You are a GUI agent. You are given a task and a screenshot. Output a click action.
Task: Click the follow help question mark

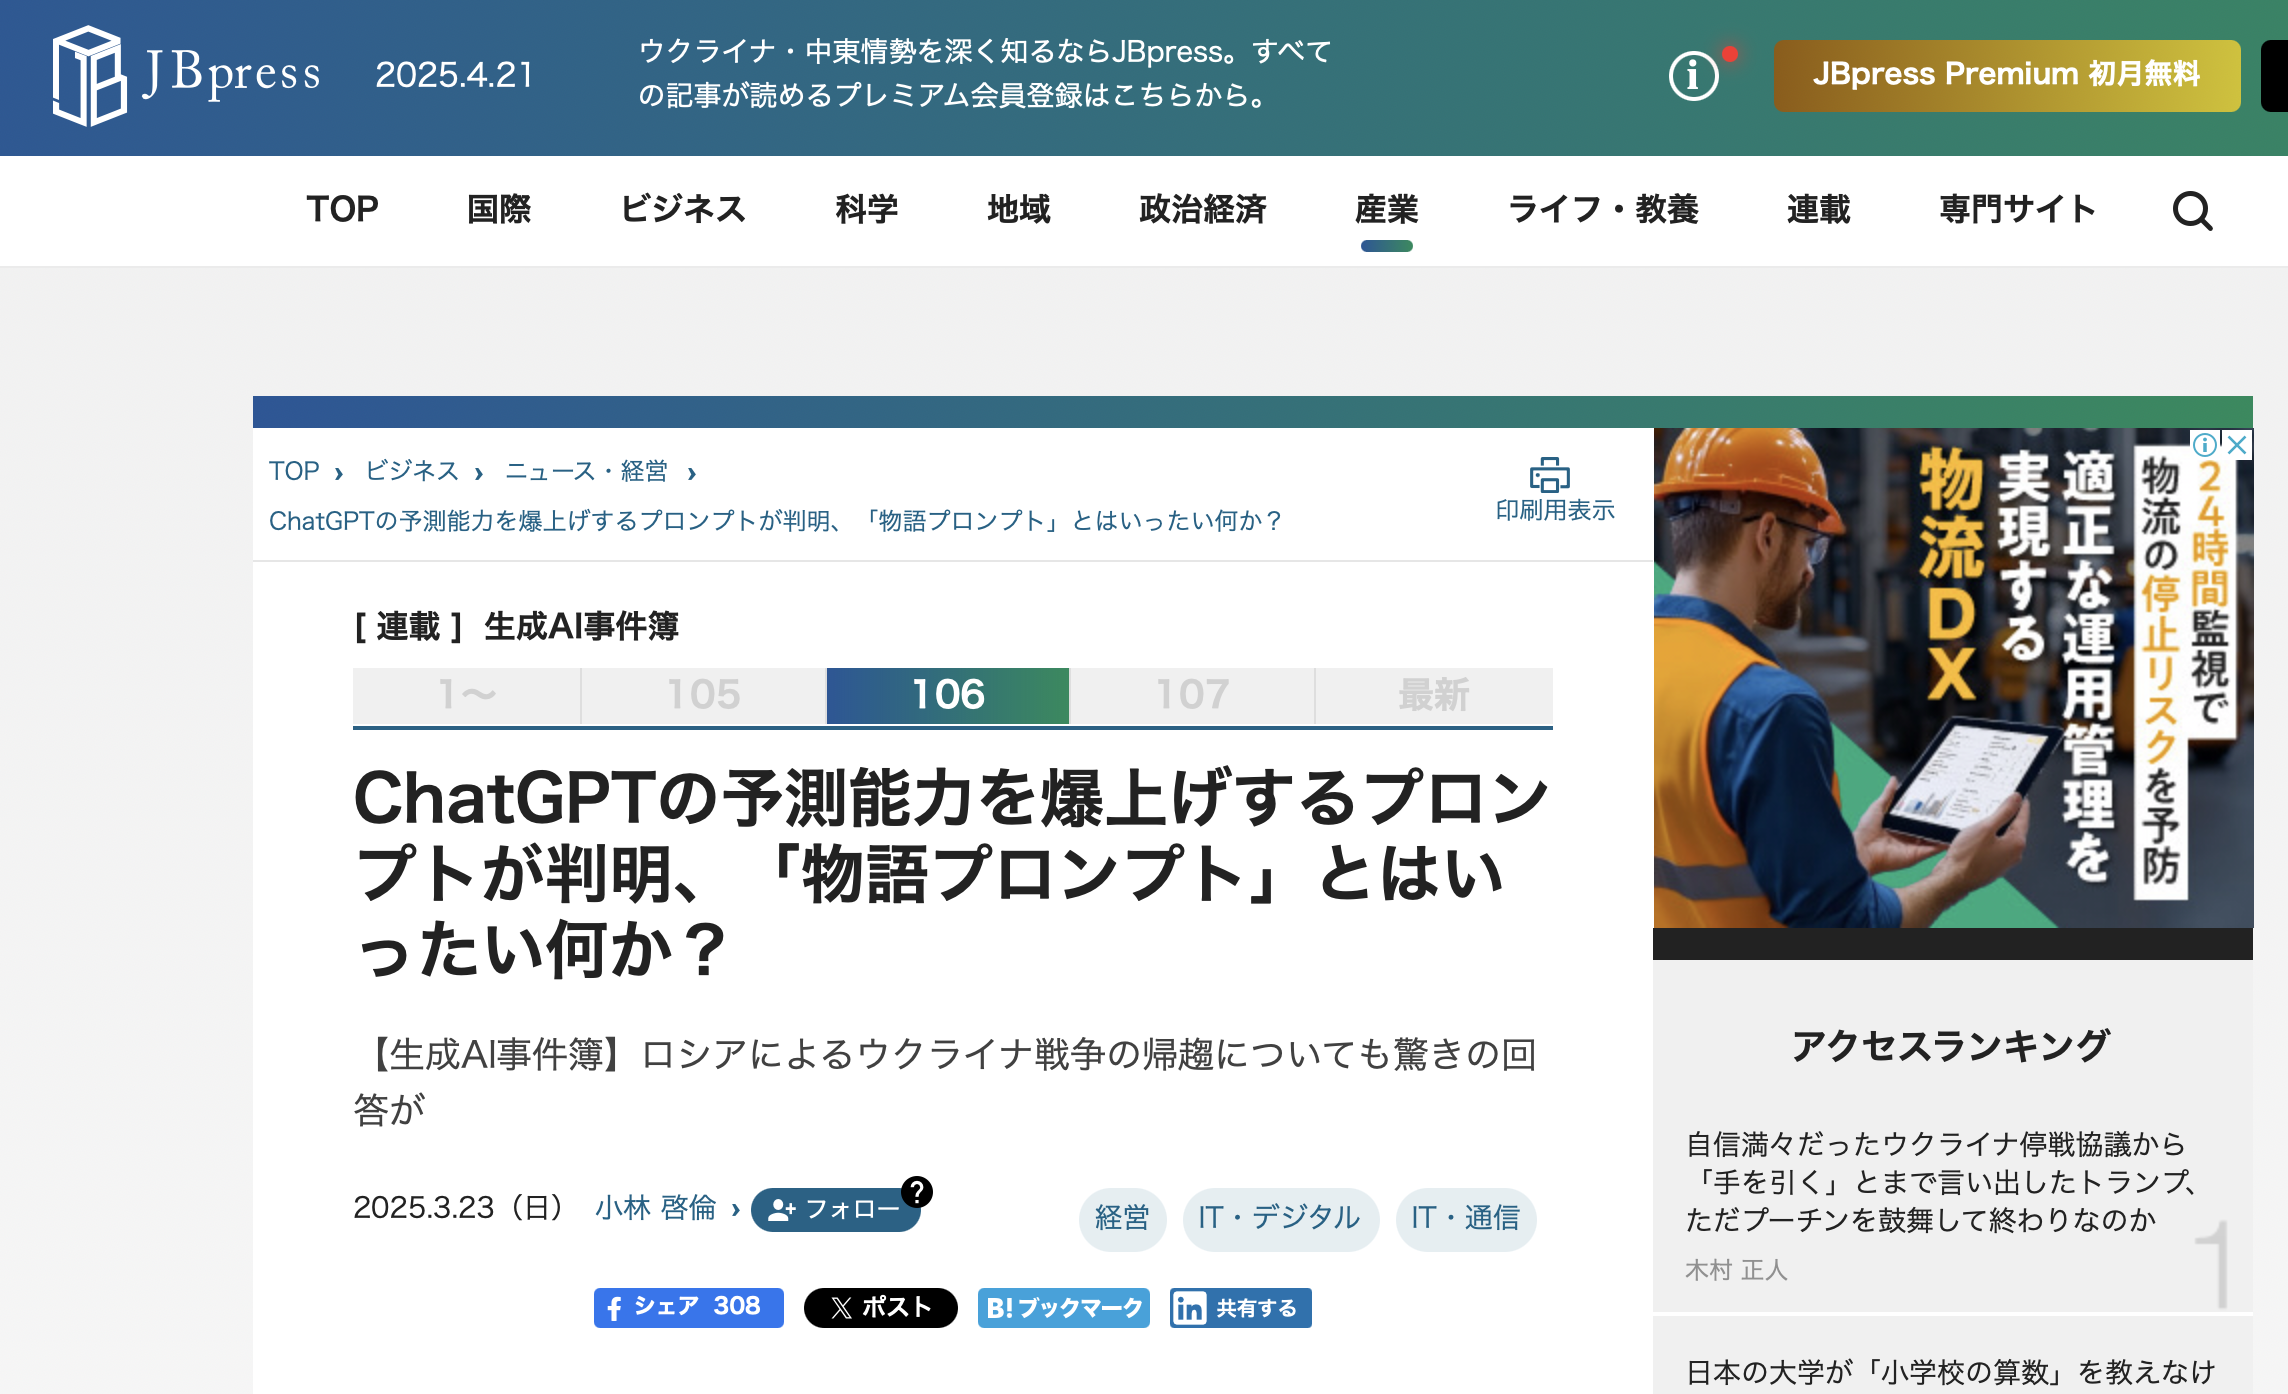click(916, 1191)
